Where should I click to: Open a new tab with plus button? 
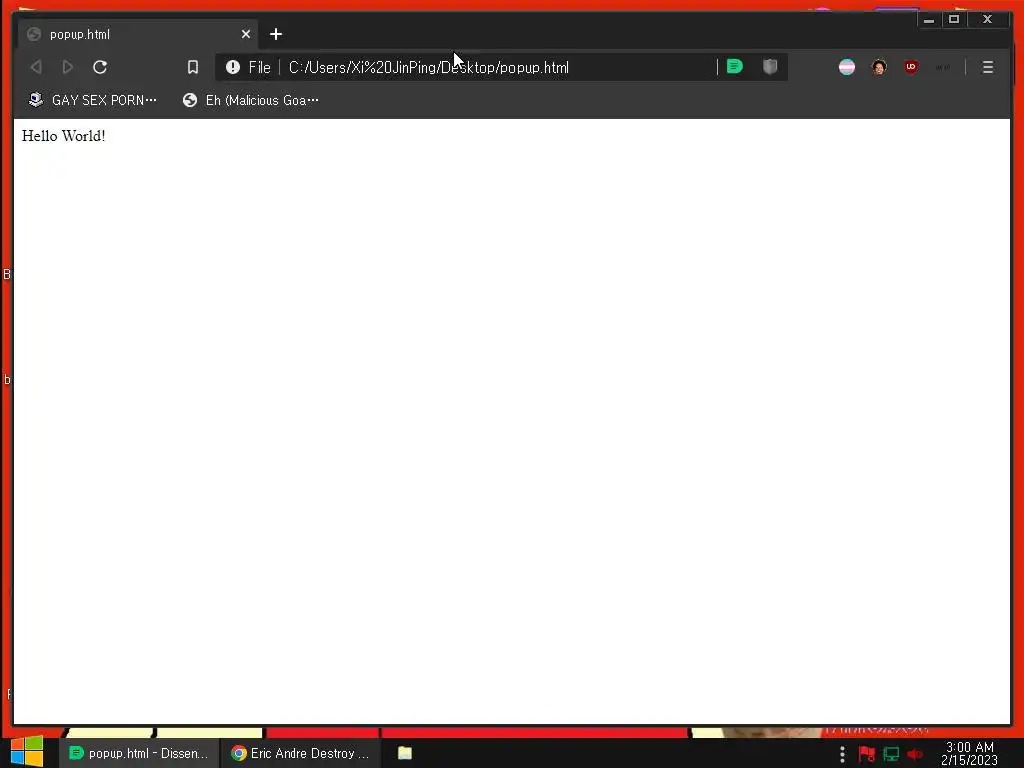point(276,34)
